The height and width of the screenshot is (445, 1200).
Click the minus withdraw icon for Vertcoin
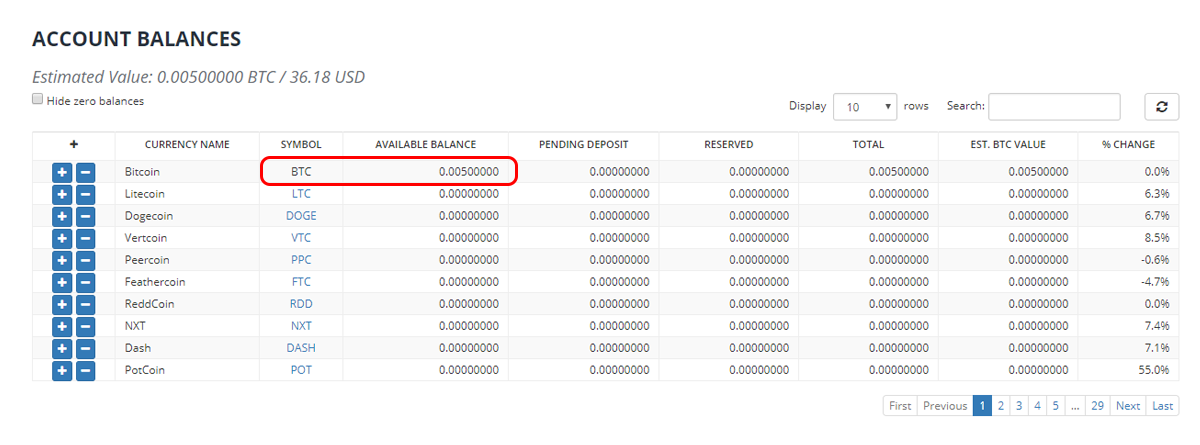(x=85, y=238)
